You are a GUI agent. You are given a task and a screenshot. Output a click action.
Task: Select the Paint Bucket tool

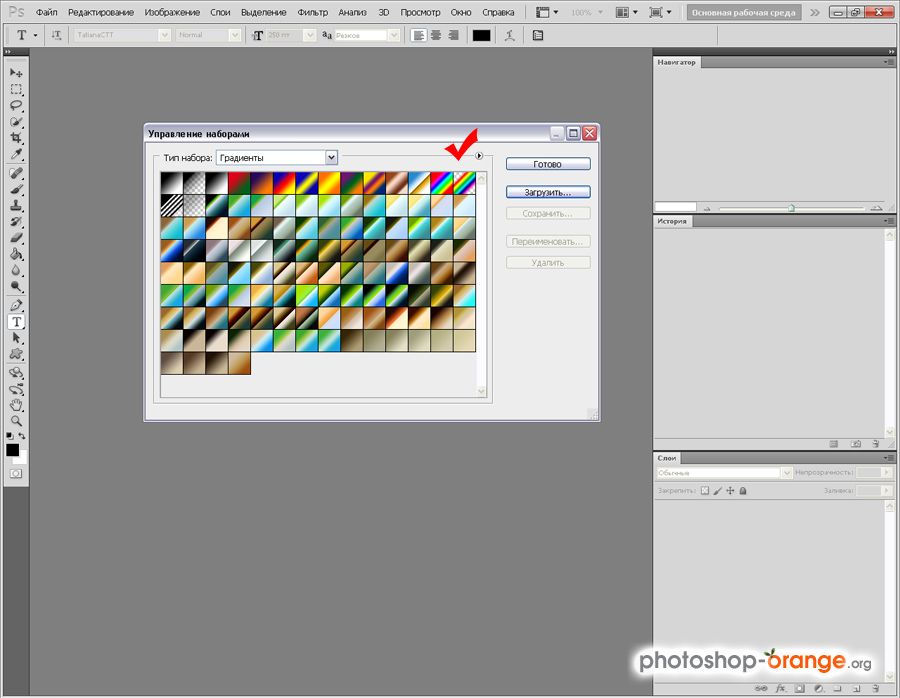pos(16,254)
